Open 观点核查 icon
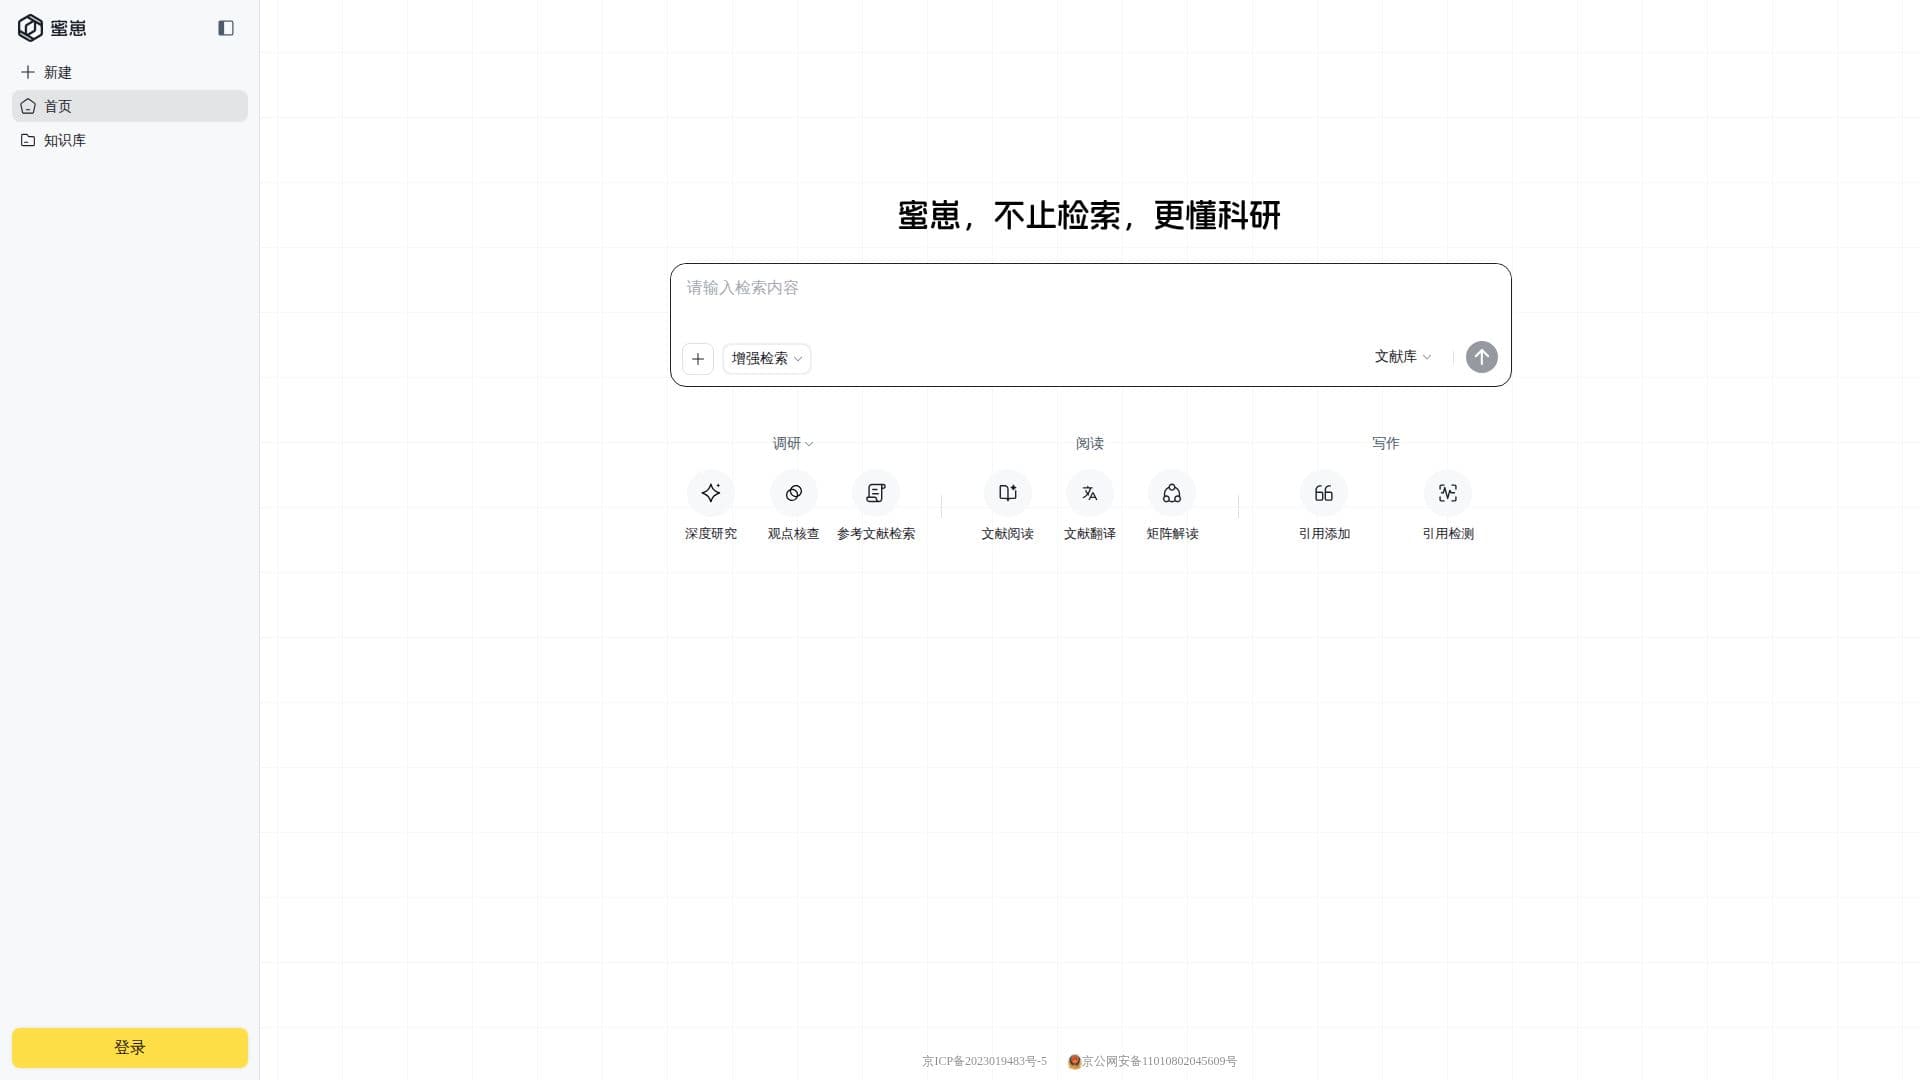 [x=794, y=493]
